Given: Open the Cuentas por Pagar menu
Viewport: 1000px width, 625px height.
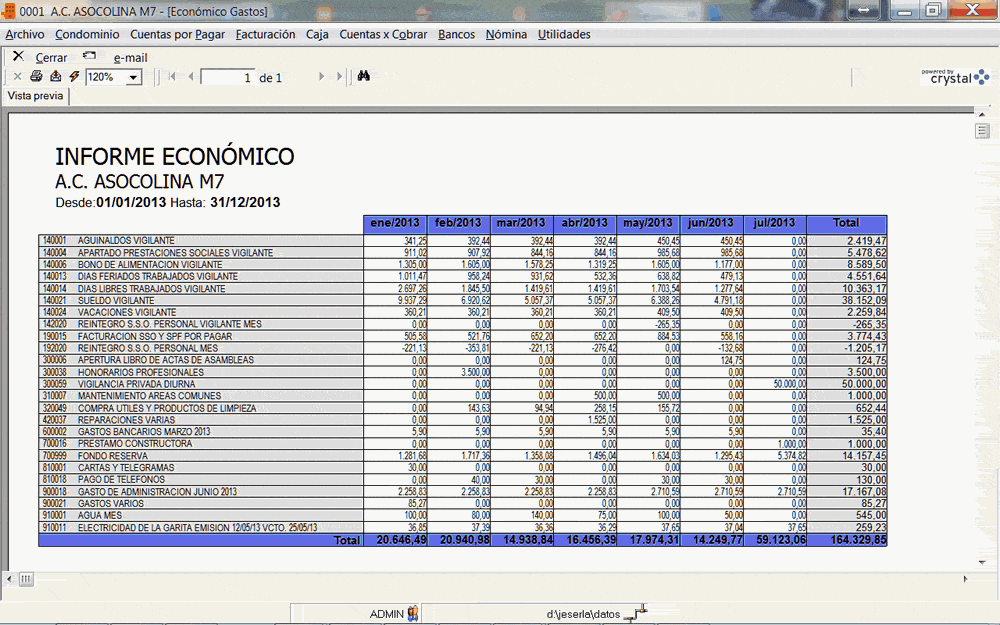Looking at the screenshot, I should tap(177, 34).
